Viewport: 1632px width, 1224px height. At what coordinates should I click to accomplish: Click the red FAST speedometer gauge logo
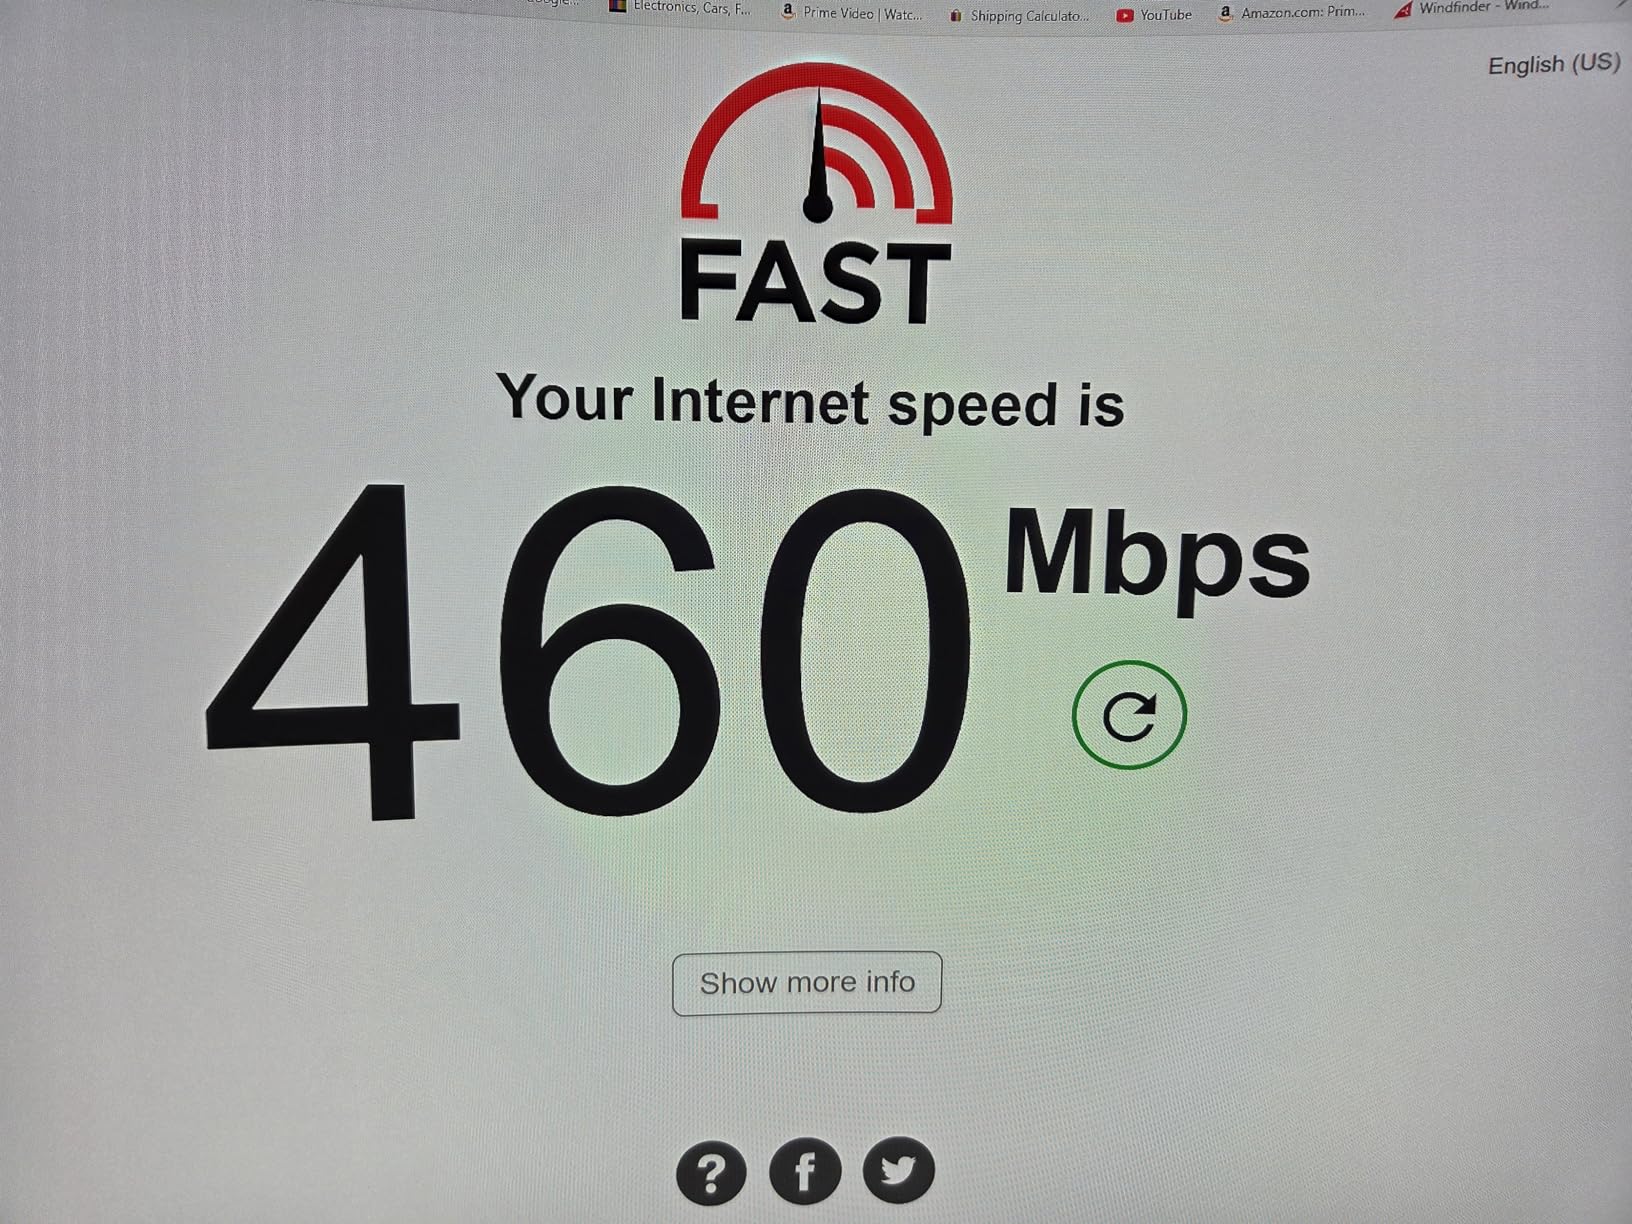[x=817, y=143]
